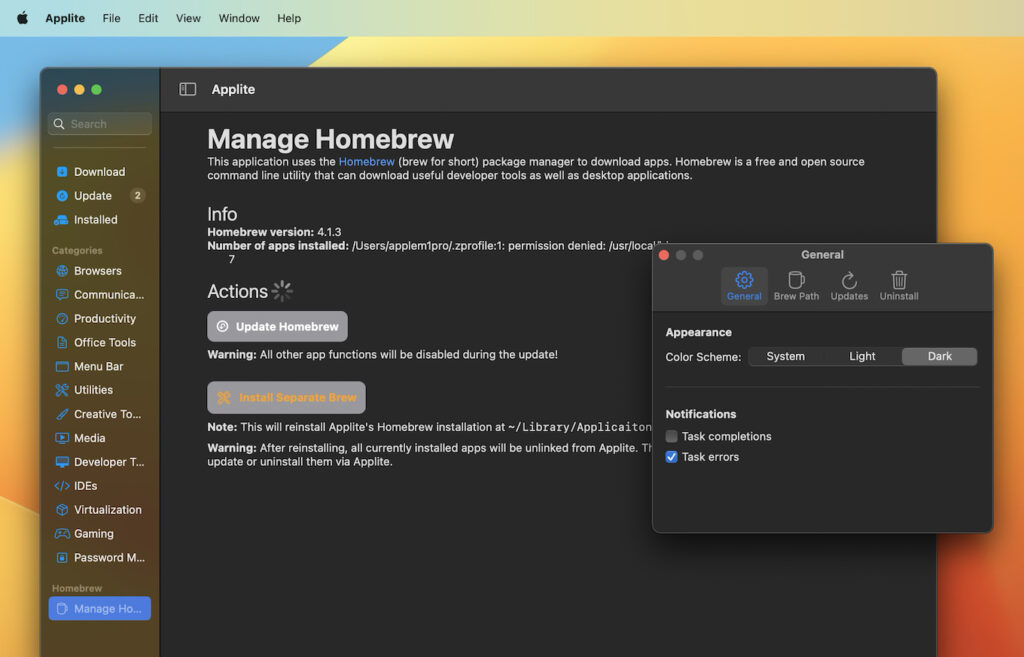
Task: Switch color scheme to Light
Action: (x=862, y=356)
